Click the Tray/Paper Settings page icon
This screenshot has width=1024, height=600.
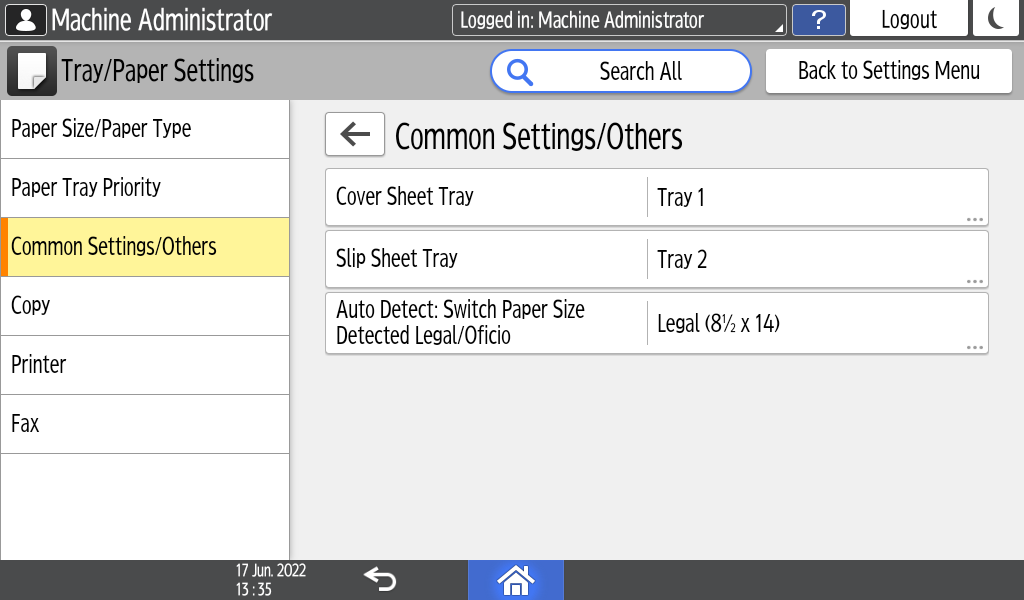[31, 71]
